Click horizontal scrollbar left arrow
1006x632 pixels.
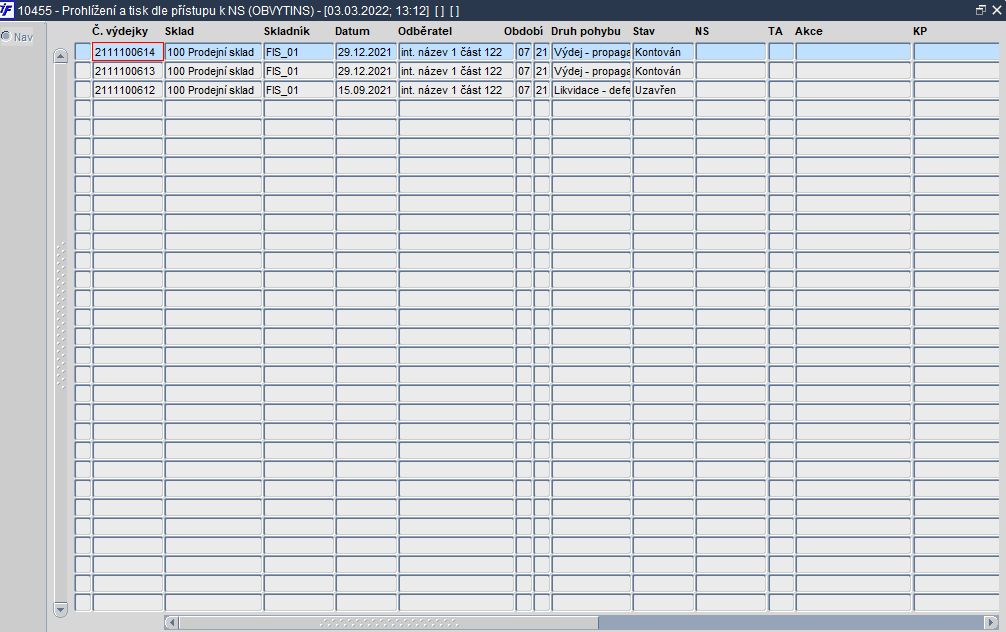171,622
